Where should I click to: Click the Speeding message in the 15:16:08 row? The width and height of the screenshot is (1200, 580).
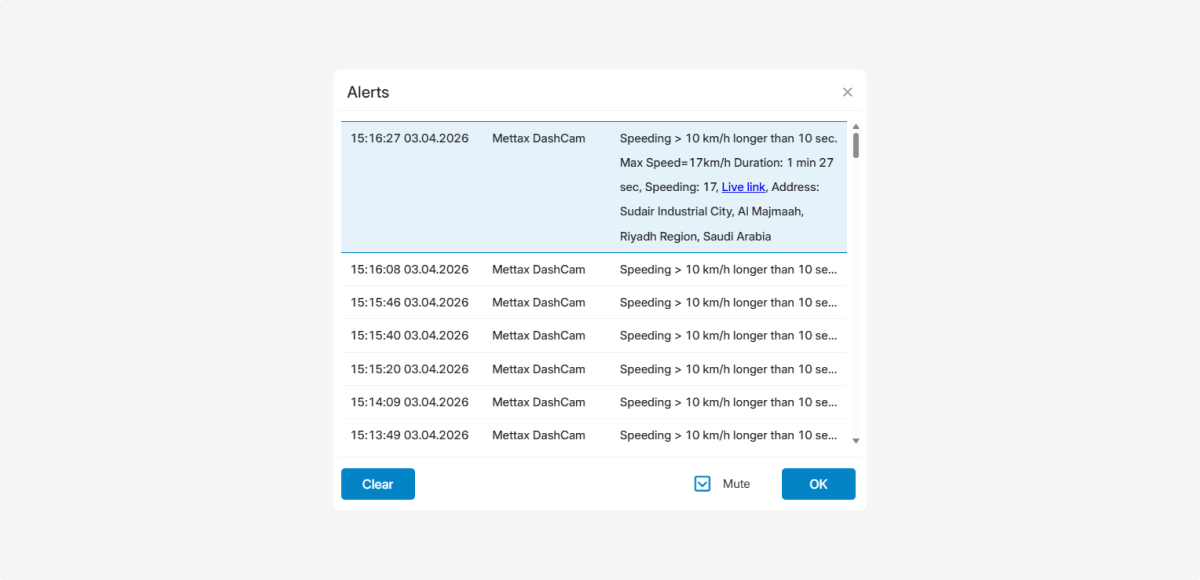click(729, 269)
